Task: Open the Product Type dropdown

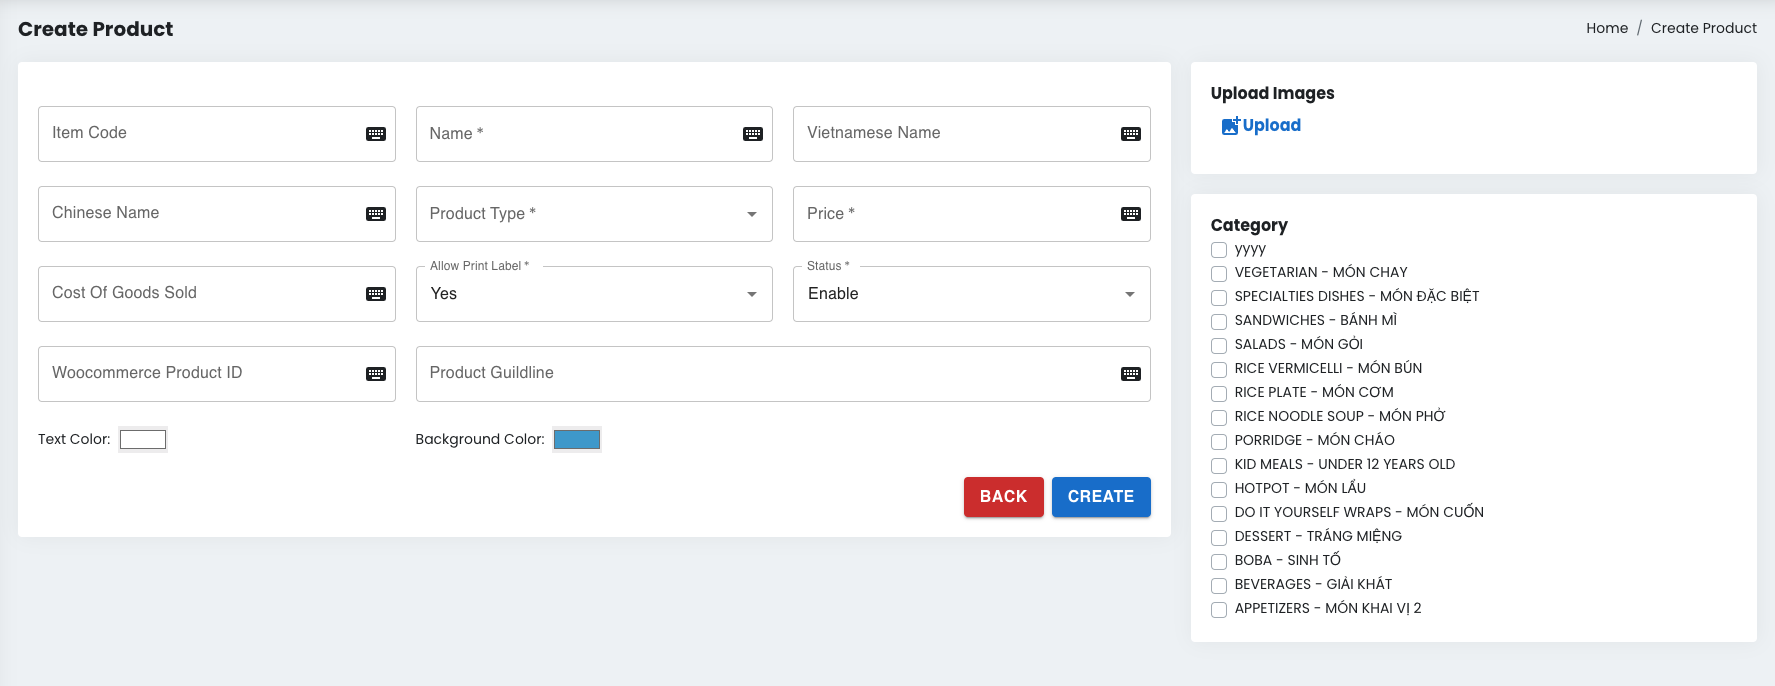Action: [x=594, y=214]
